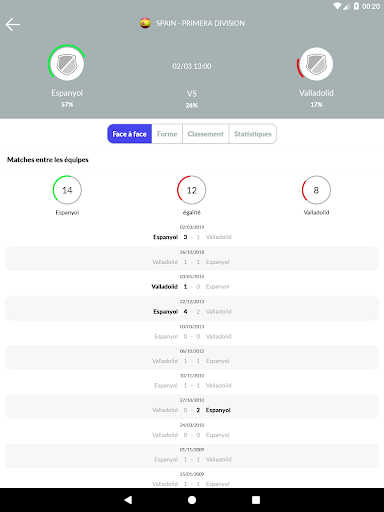Tap the 12 égalité draws circle
This screenshot has width=384, height=512.
point(192,190)
